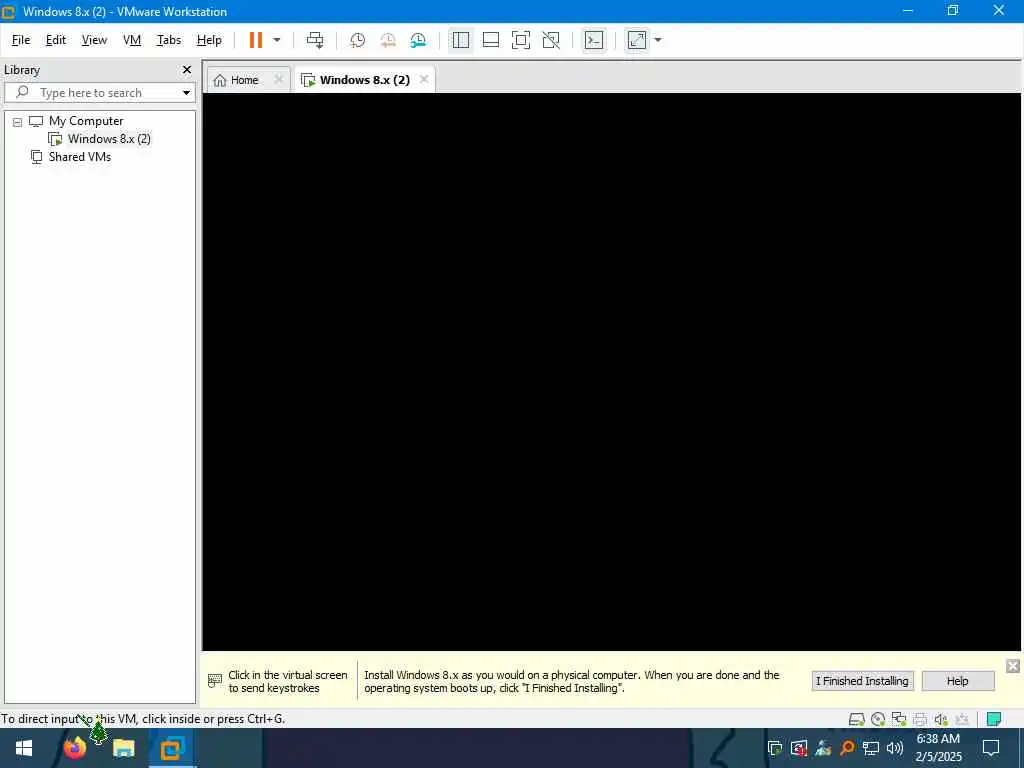Click the Help button in install bar
The width and height of the screenshot is (1024, 768).
[957, 680]
